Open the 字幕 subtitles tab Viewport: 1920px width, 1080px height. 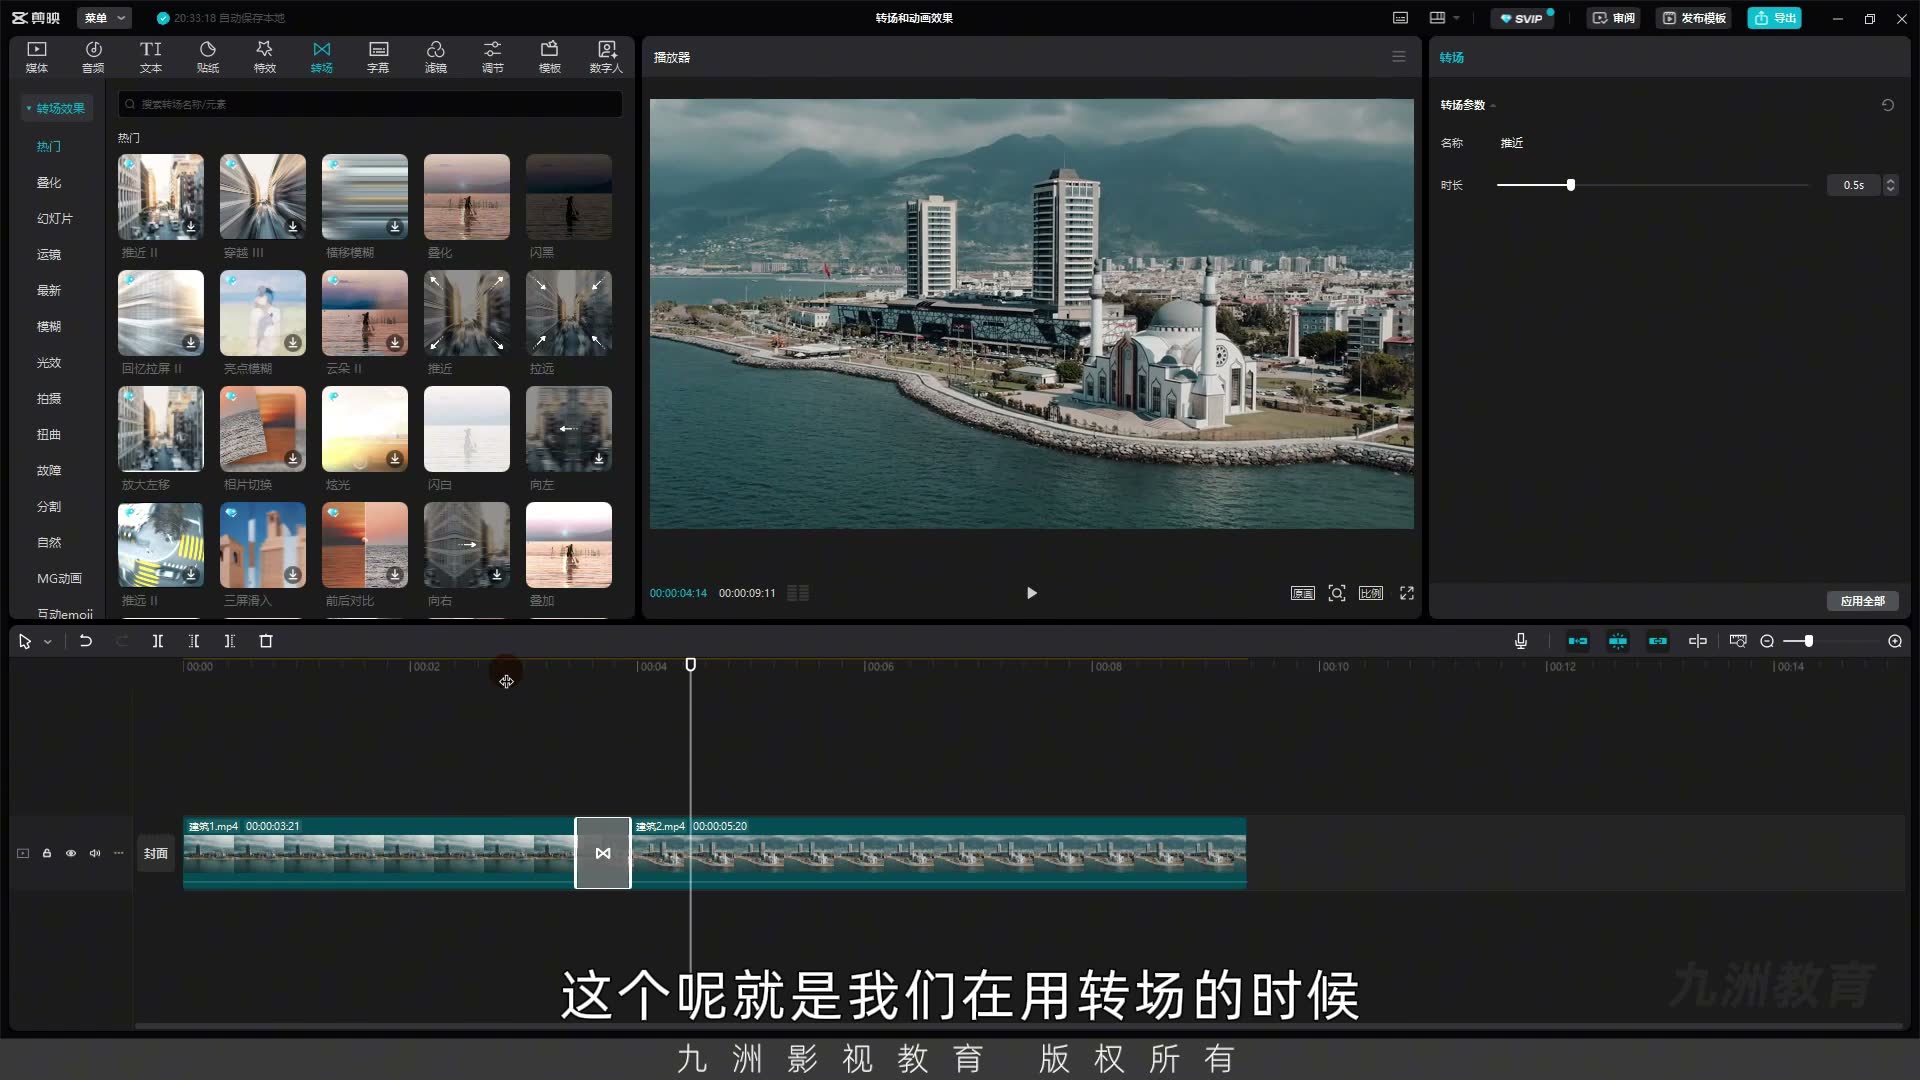point(378,57)
